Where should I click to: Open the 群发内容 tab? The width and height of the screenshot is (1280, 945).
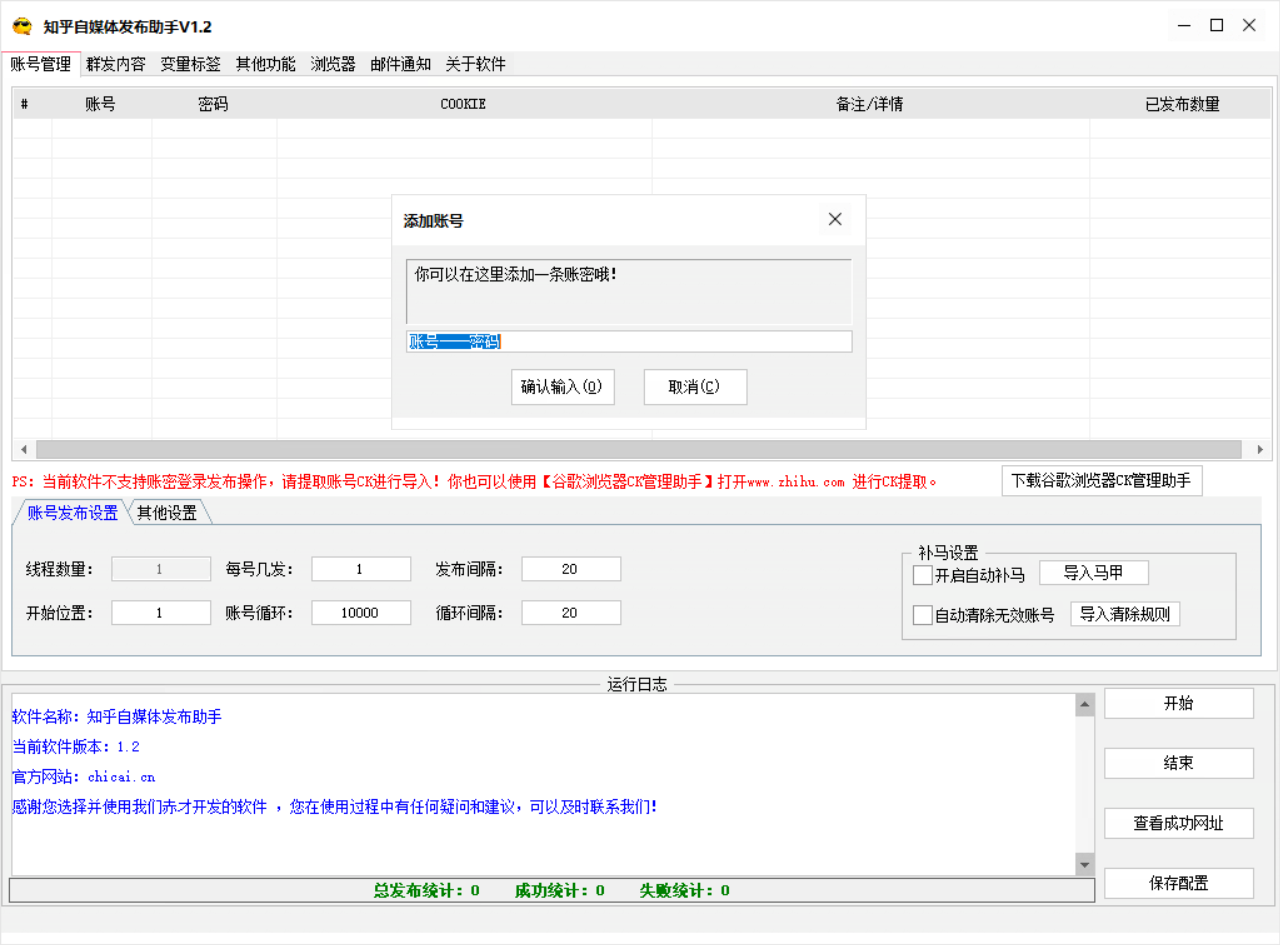click(x=116, y=64)
